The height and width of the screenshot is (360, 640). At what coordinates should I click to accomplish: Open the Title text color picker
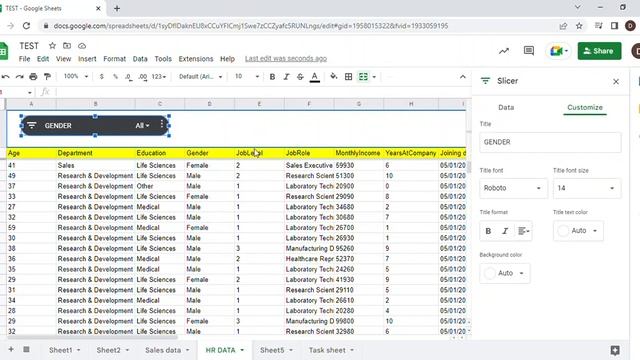point(578,231)
